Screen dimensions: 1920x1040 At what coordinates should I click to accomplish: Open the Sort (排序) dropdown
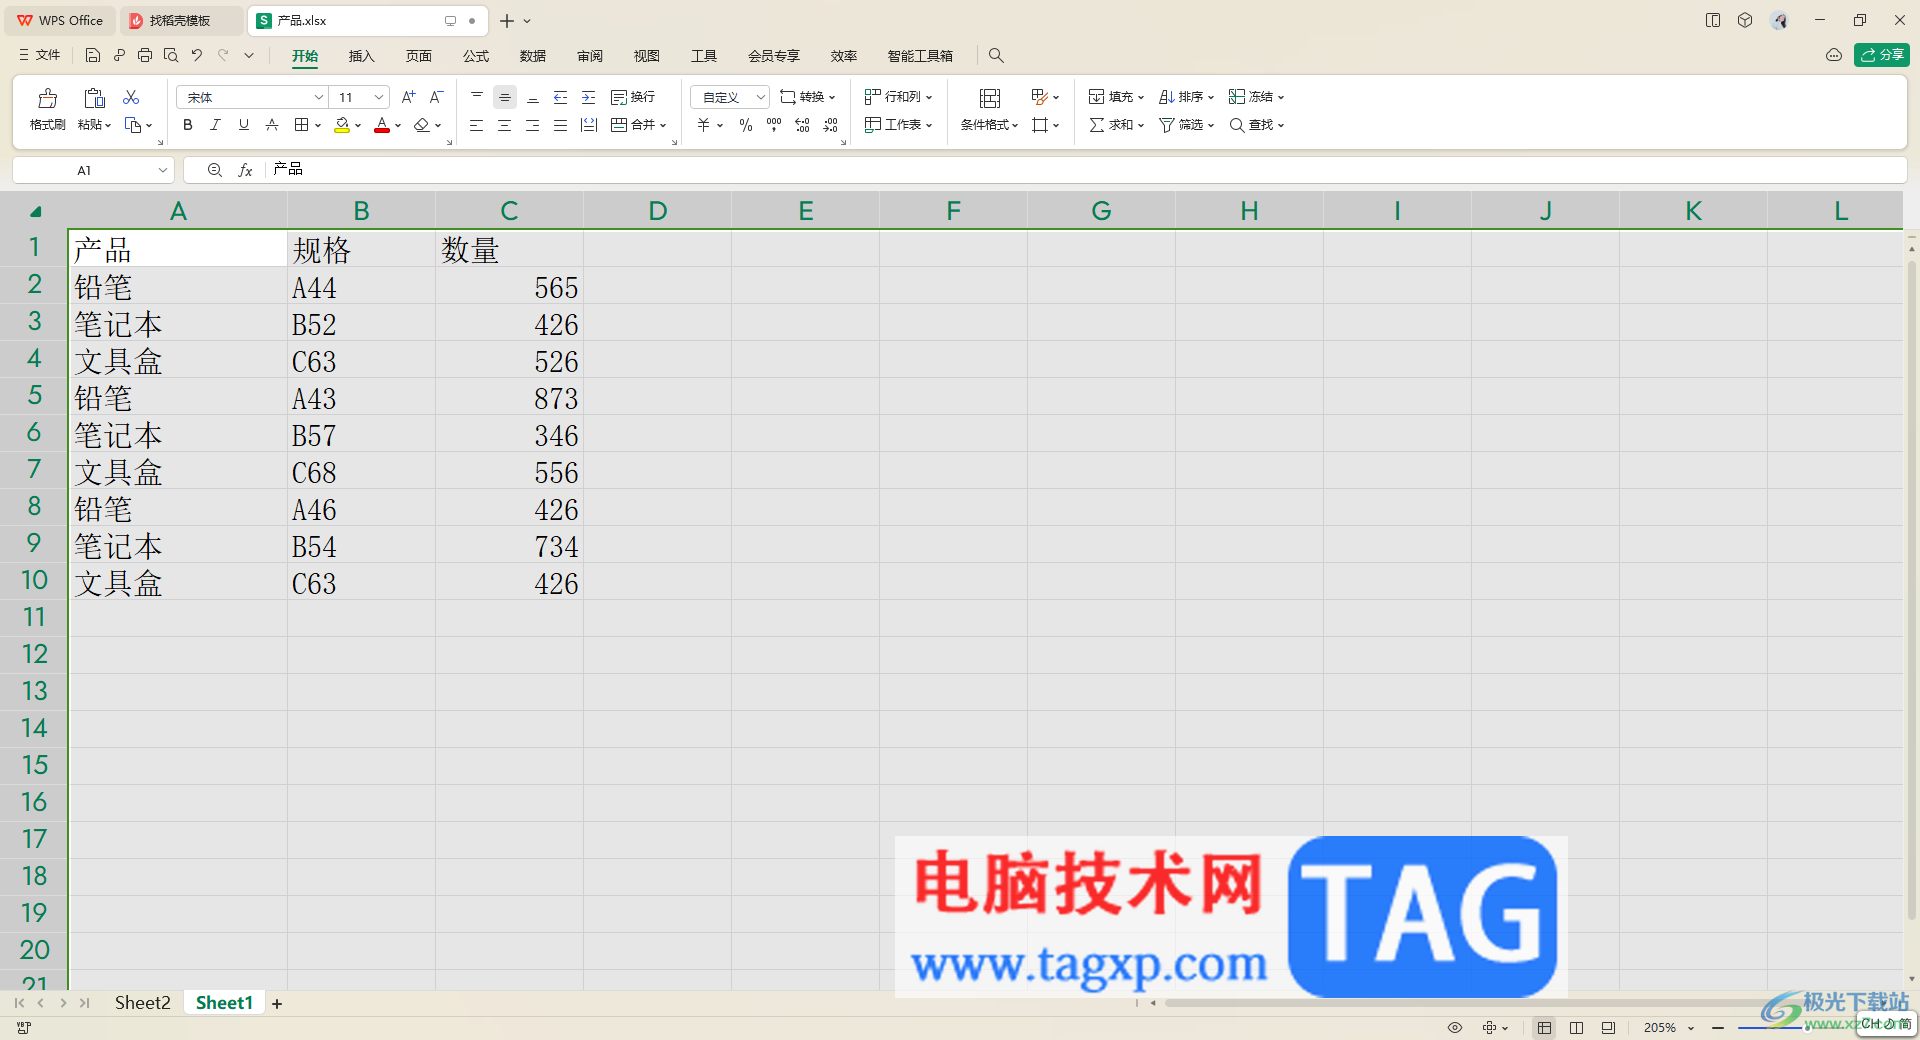pos(1186,97)
